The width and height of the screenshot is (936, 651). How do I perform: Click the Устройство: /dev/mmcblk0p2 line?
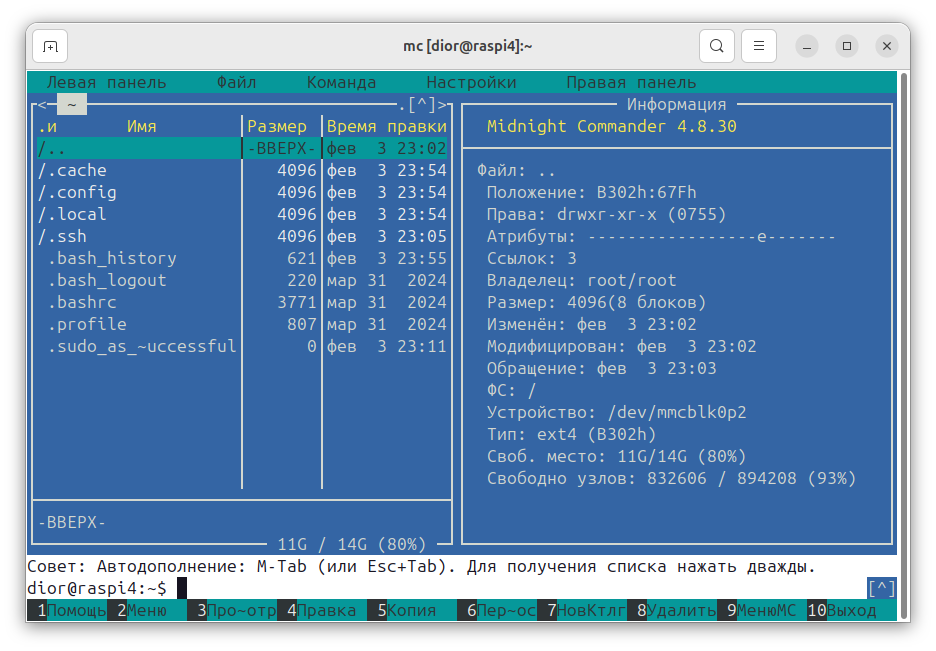click(616, 412)
